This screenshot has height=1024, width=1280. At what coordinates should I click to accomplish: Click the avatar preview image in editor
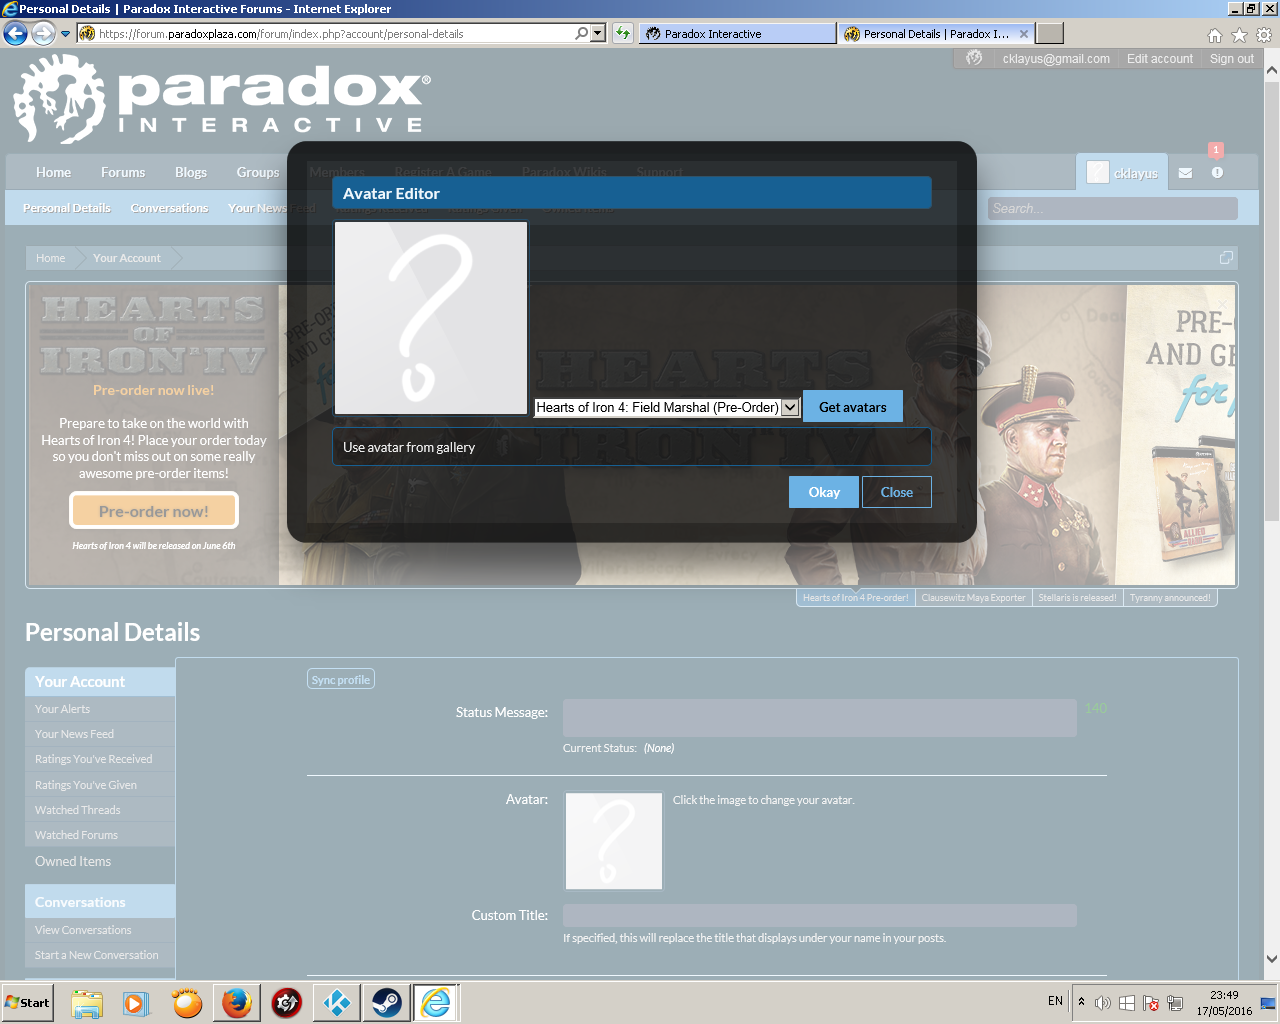(430, 318)
